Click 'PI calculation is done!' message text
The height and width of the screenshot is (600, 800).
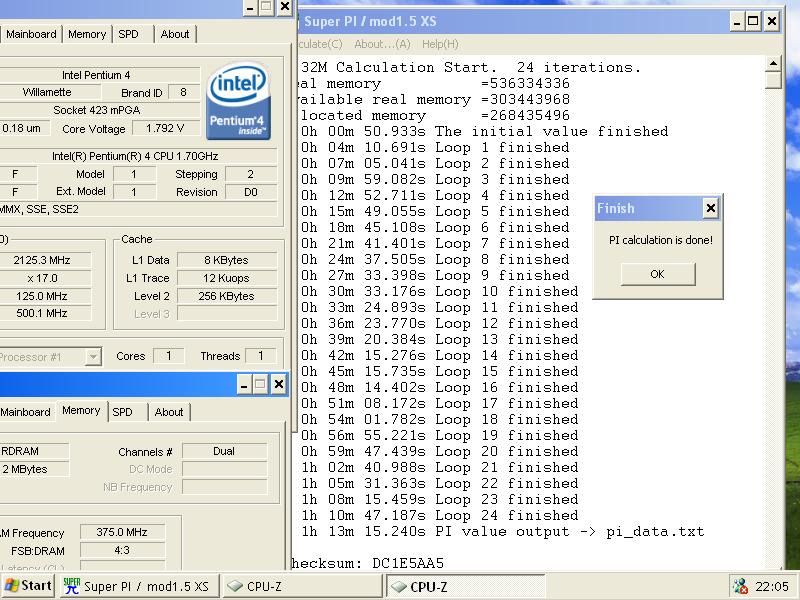[661, 240]
